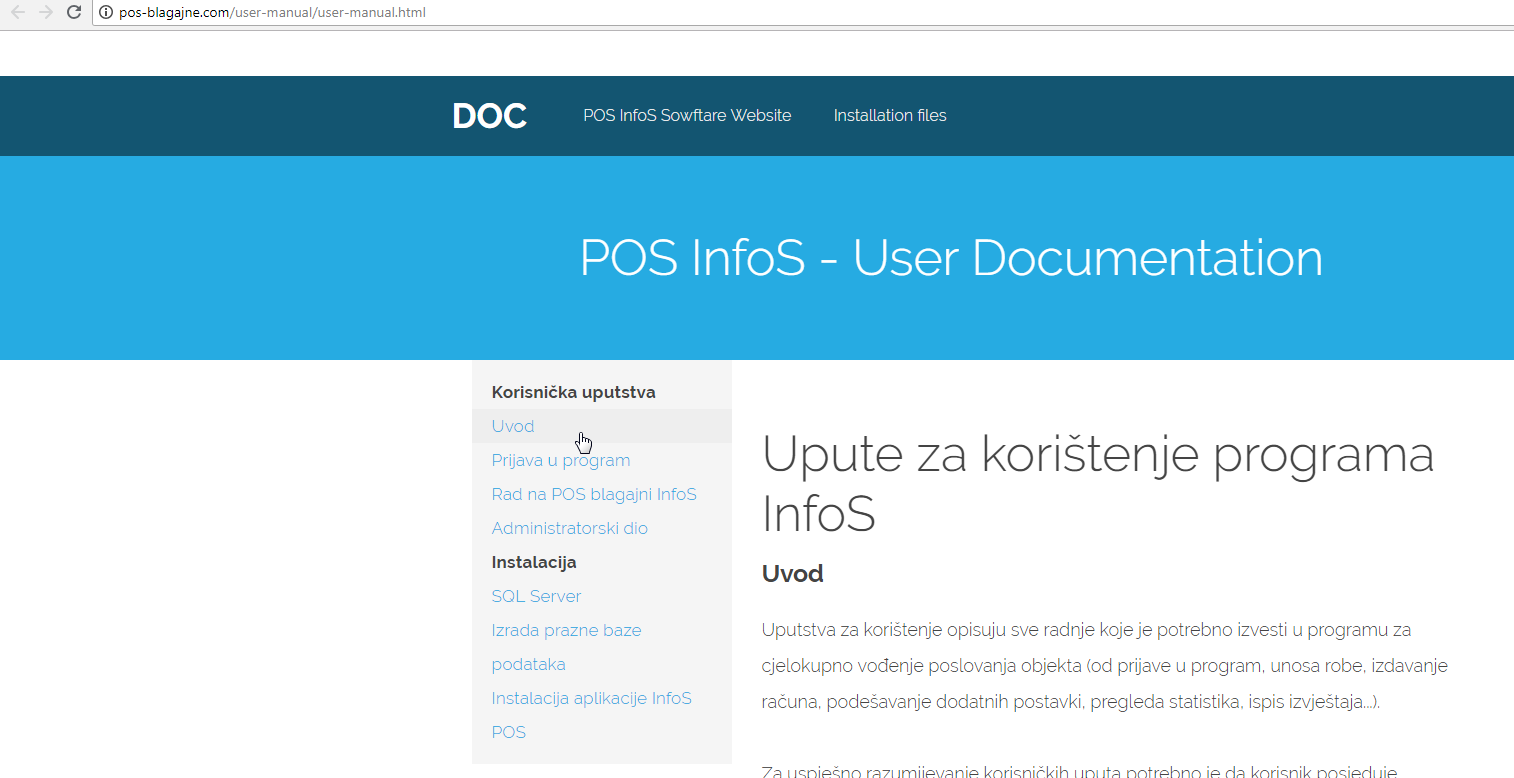Go to Installation files in navbar
1514x778 pixels.
coord(889,116)
